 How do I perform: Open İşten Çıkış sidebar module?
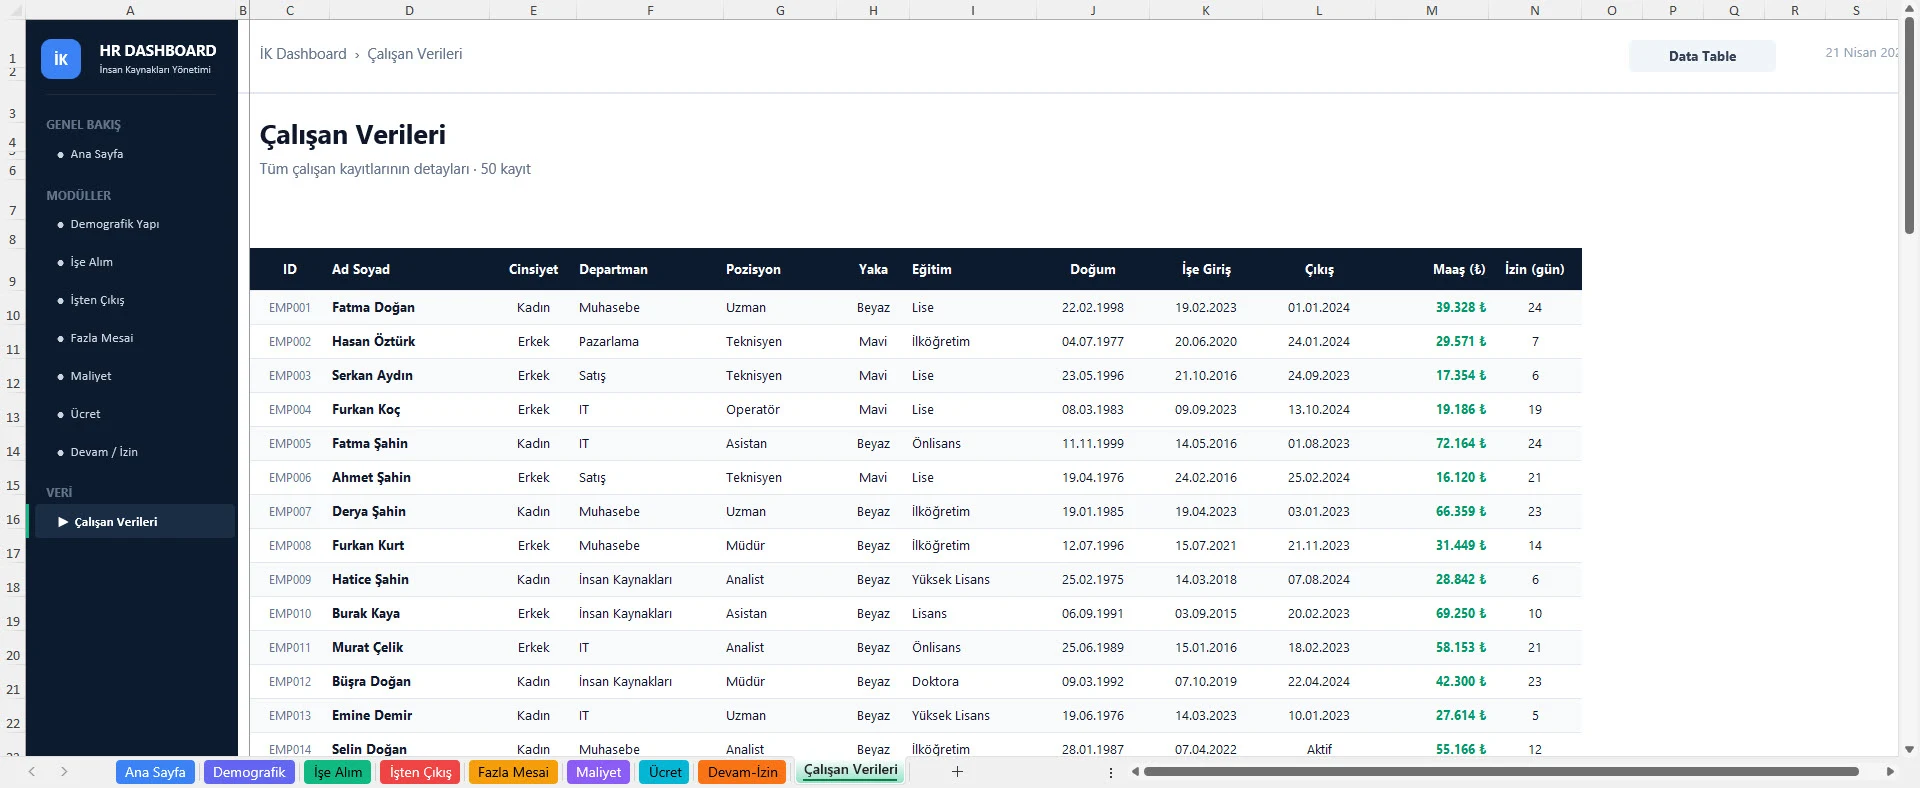pos(97,300)
